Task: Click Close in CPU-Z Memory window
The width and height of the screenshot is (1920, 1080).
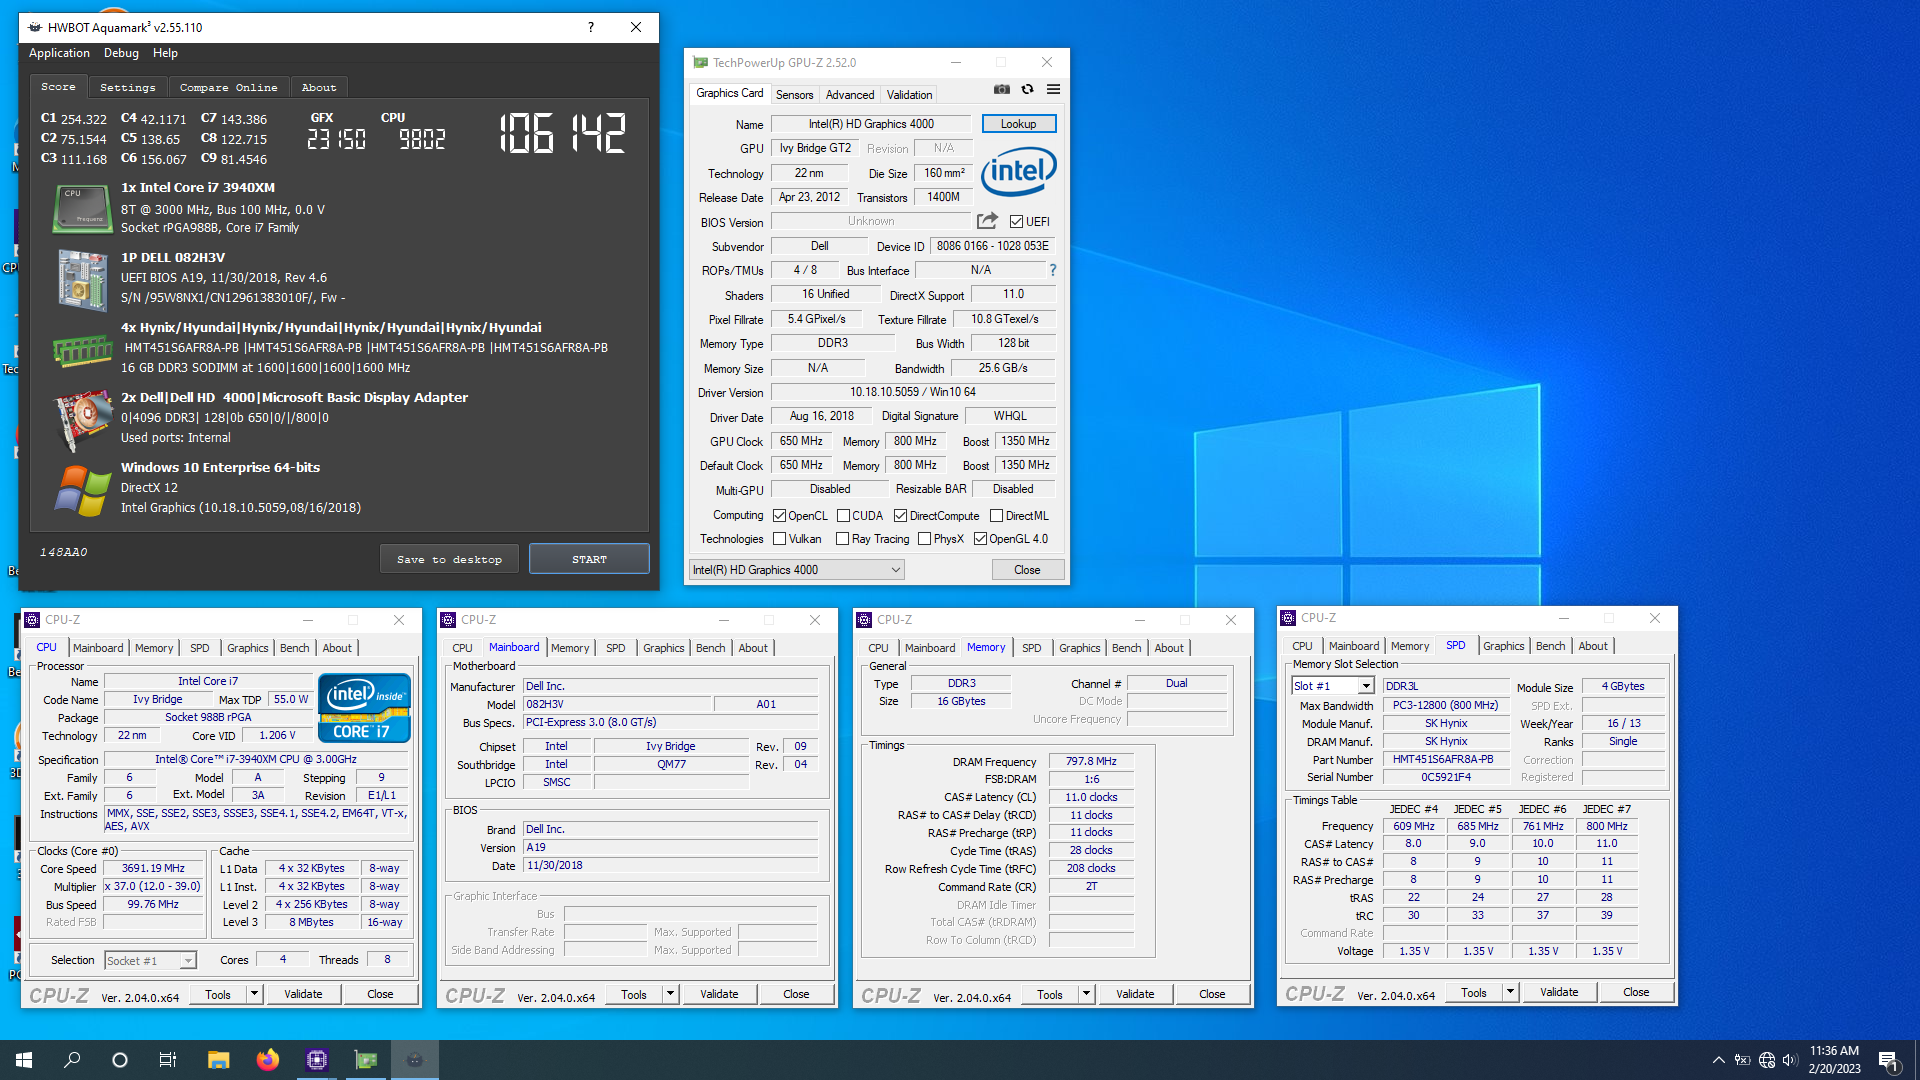Action: (1212, 994)
